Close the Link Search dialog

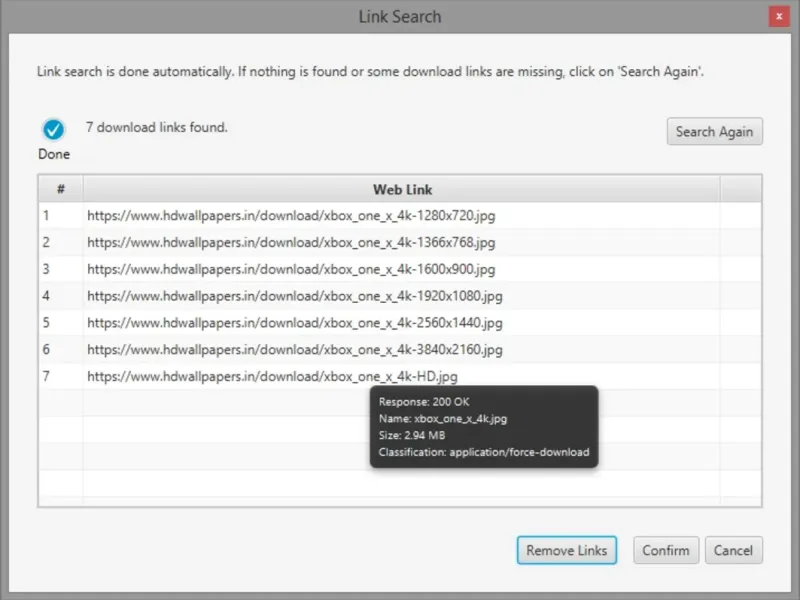779,16
